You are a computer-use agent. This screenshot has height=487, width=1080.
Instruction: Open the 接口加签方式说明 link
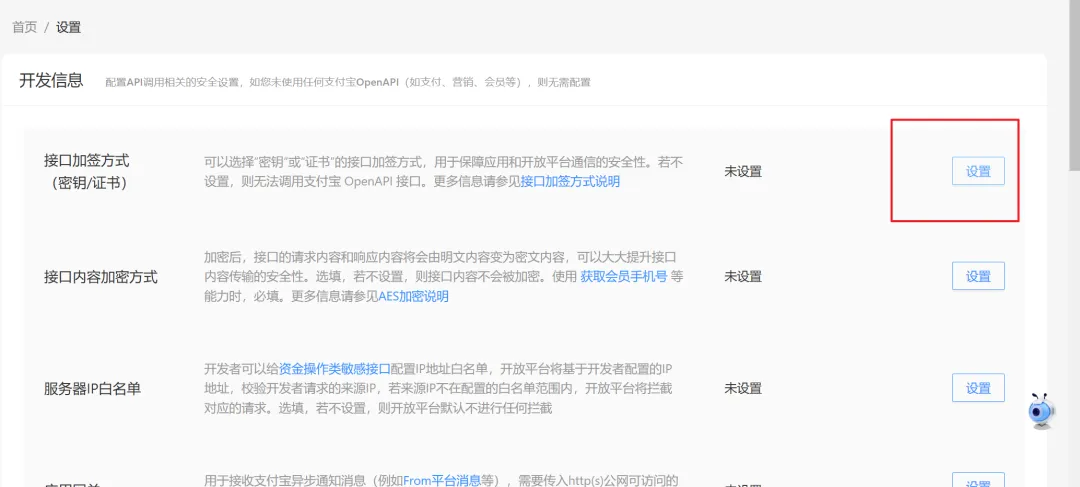click(570, 181)
